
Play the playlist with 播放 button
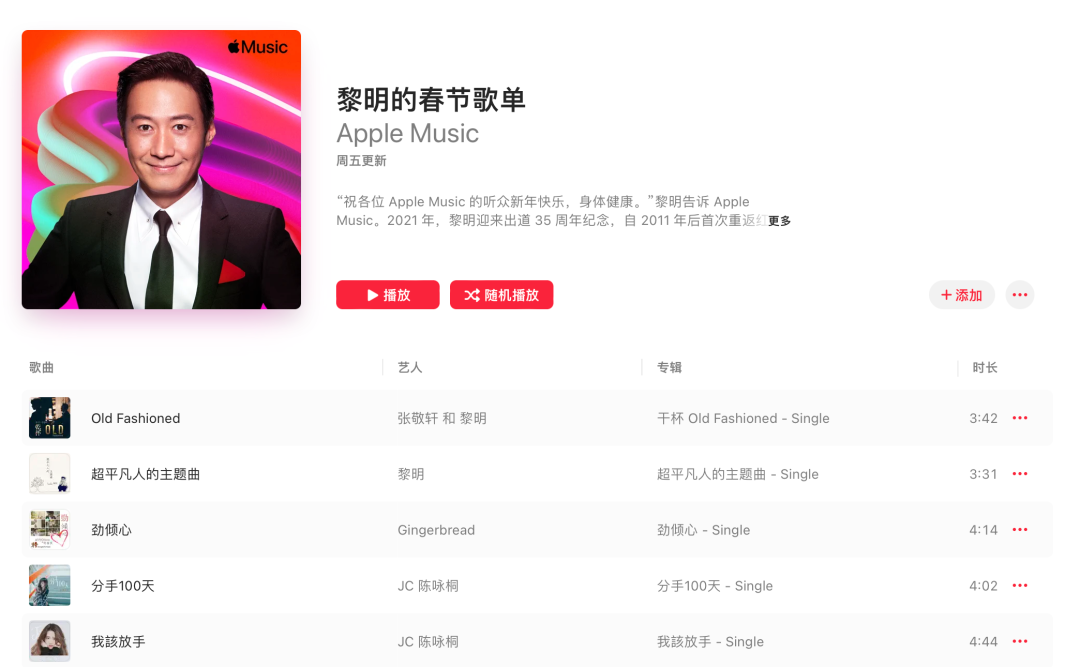click(388, 295)
